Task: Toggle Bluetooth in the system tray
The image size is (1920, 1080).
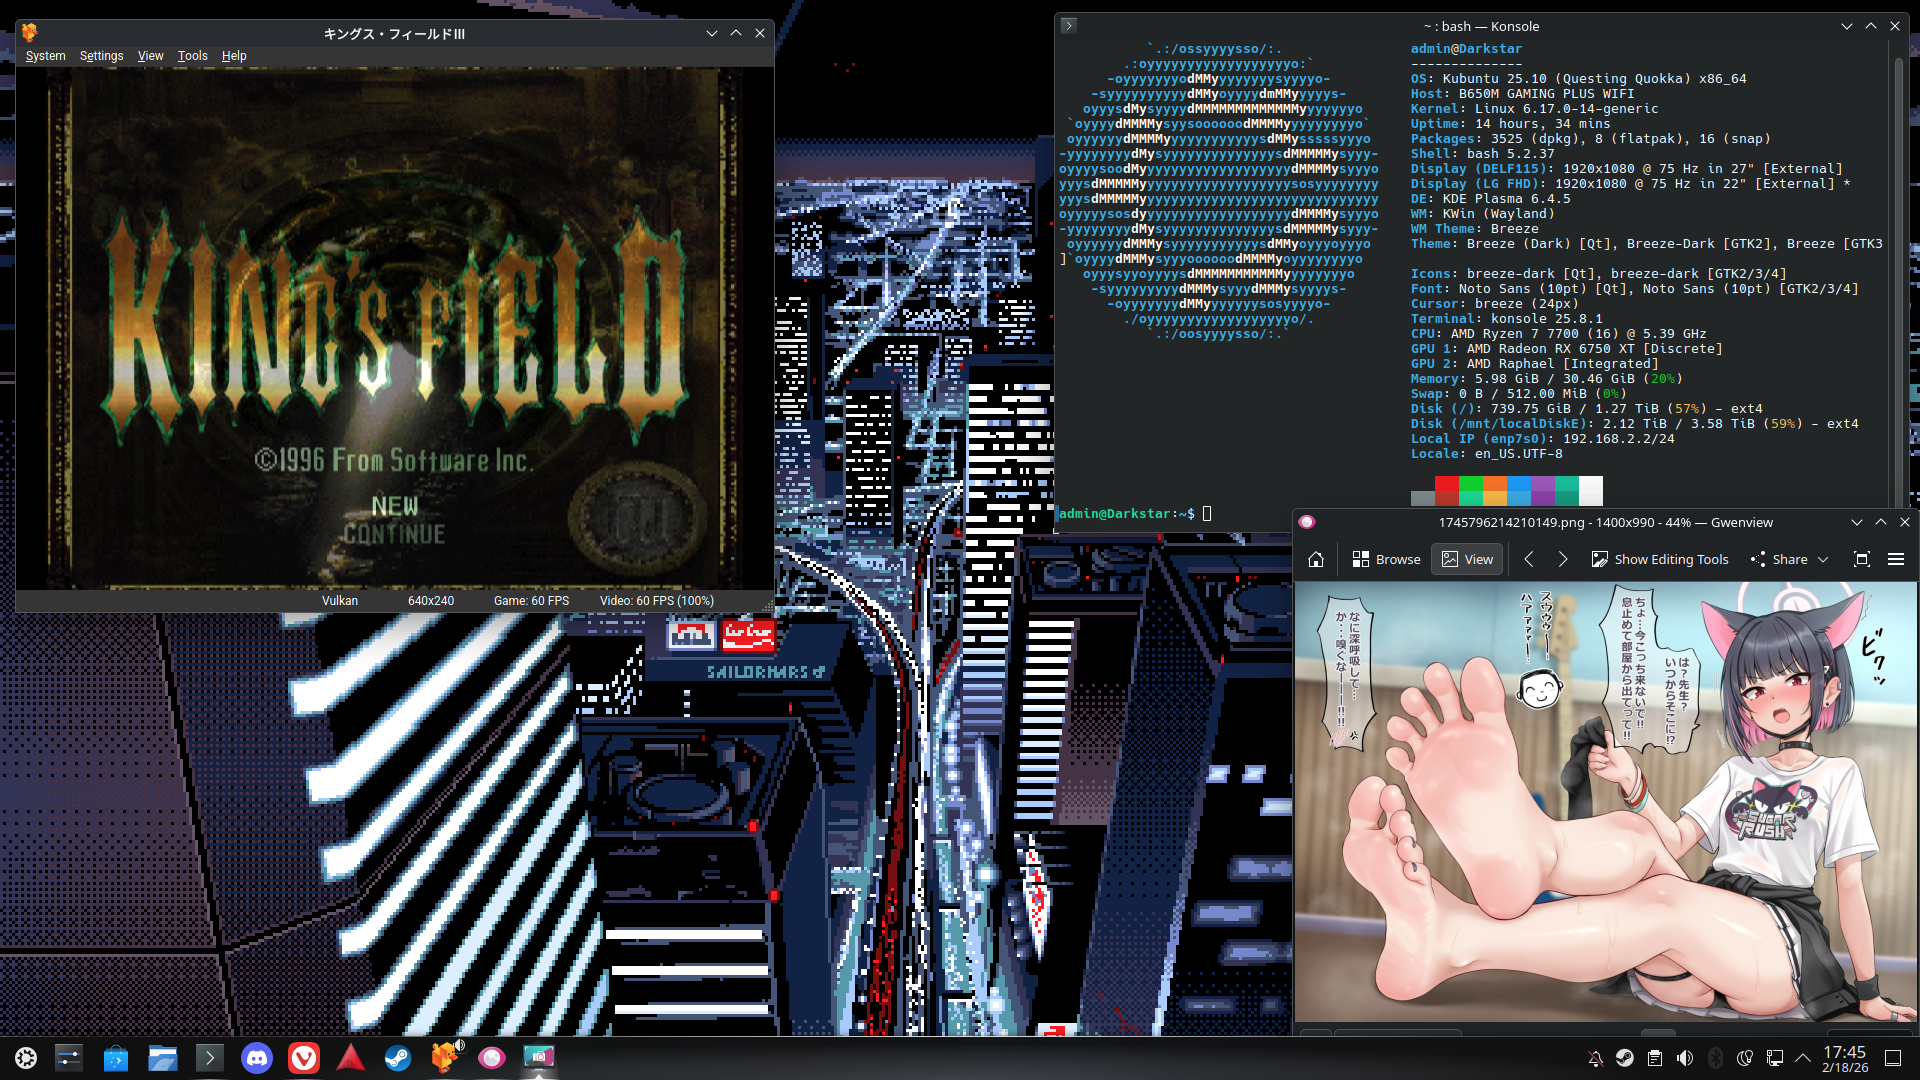Action: (x=1715, y=1058)
